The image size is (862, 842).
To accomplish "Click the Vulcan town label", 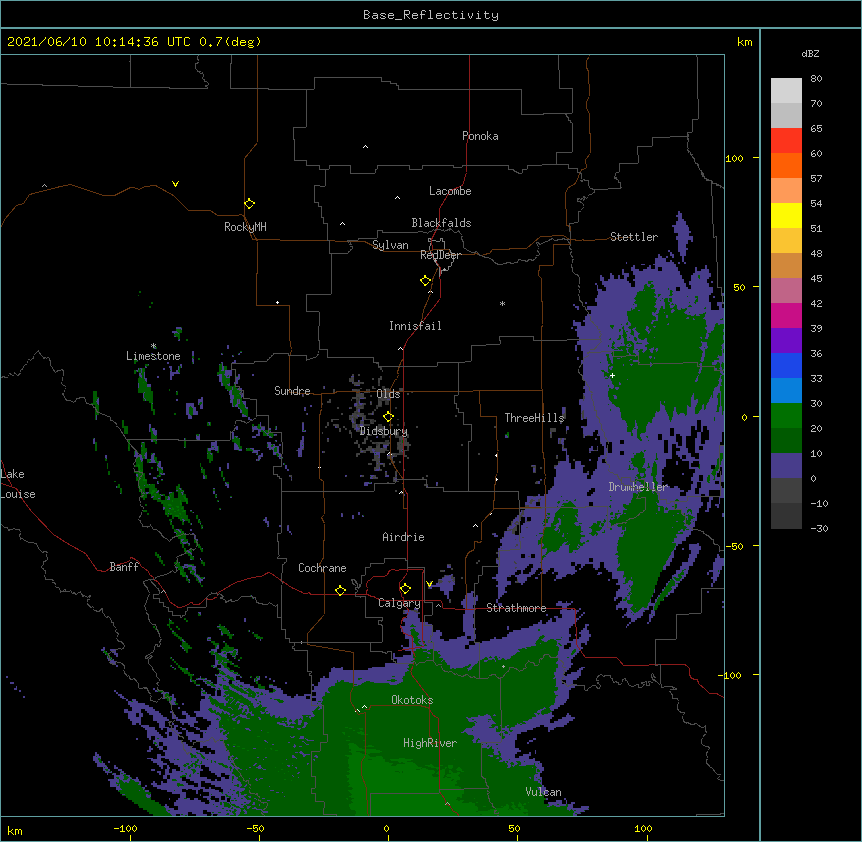I will point(543,792).
